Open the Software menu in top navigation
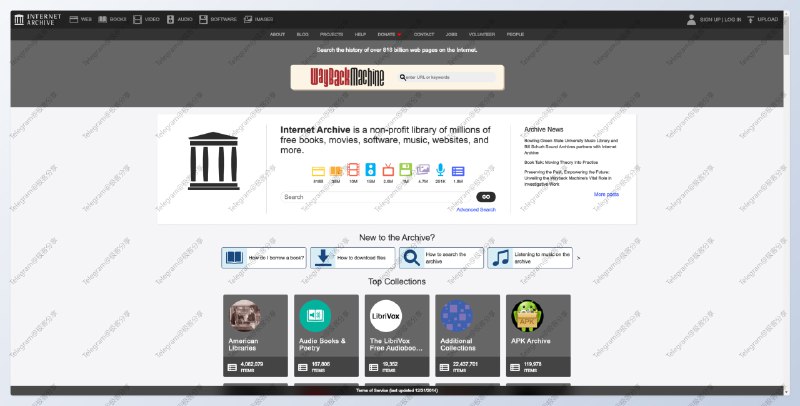Image resolution: width=800 pixels, height=406 pixels. tap(216, 19)
